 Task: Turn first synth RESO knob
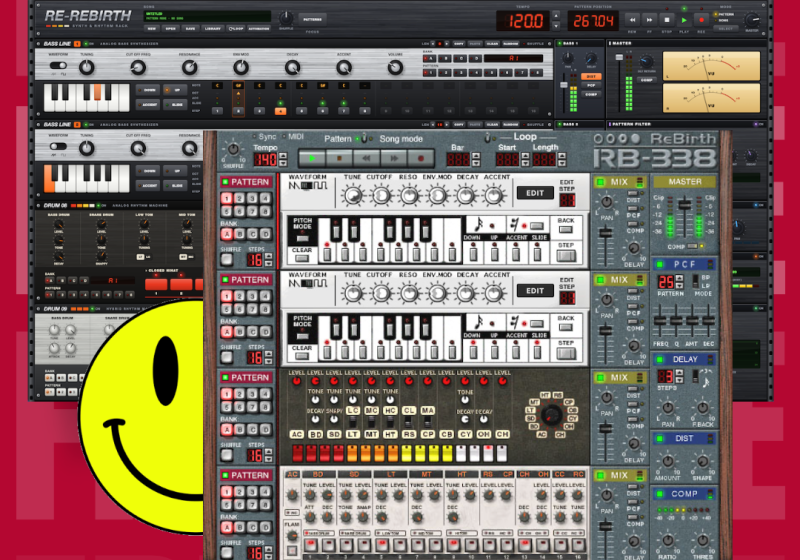pyautogui.click(x=409, y=195)
